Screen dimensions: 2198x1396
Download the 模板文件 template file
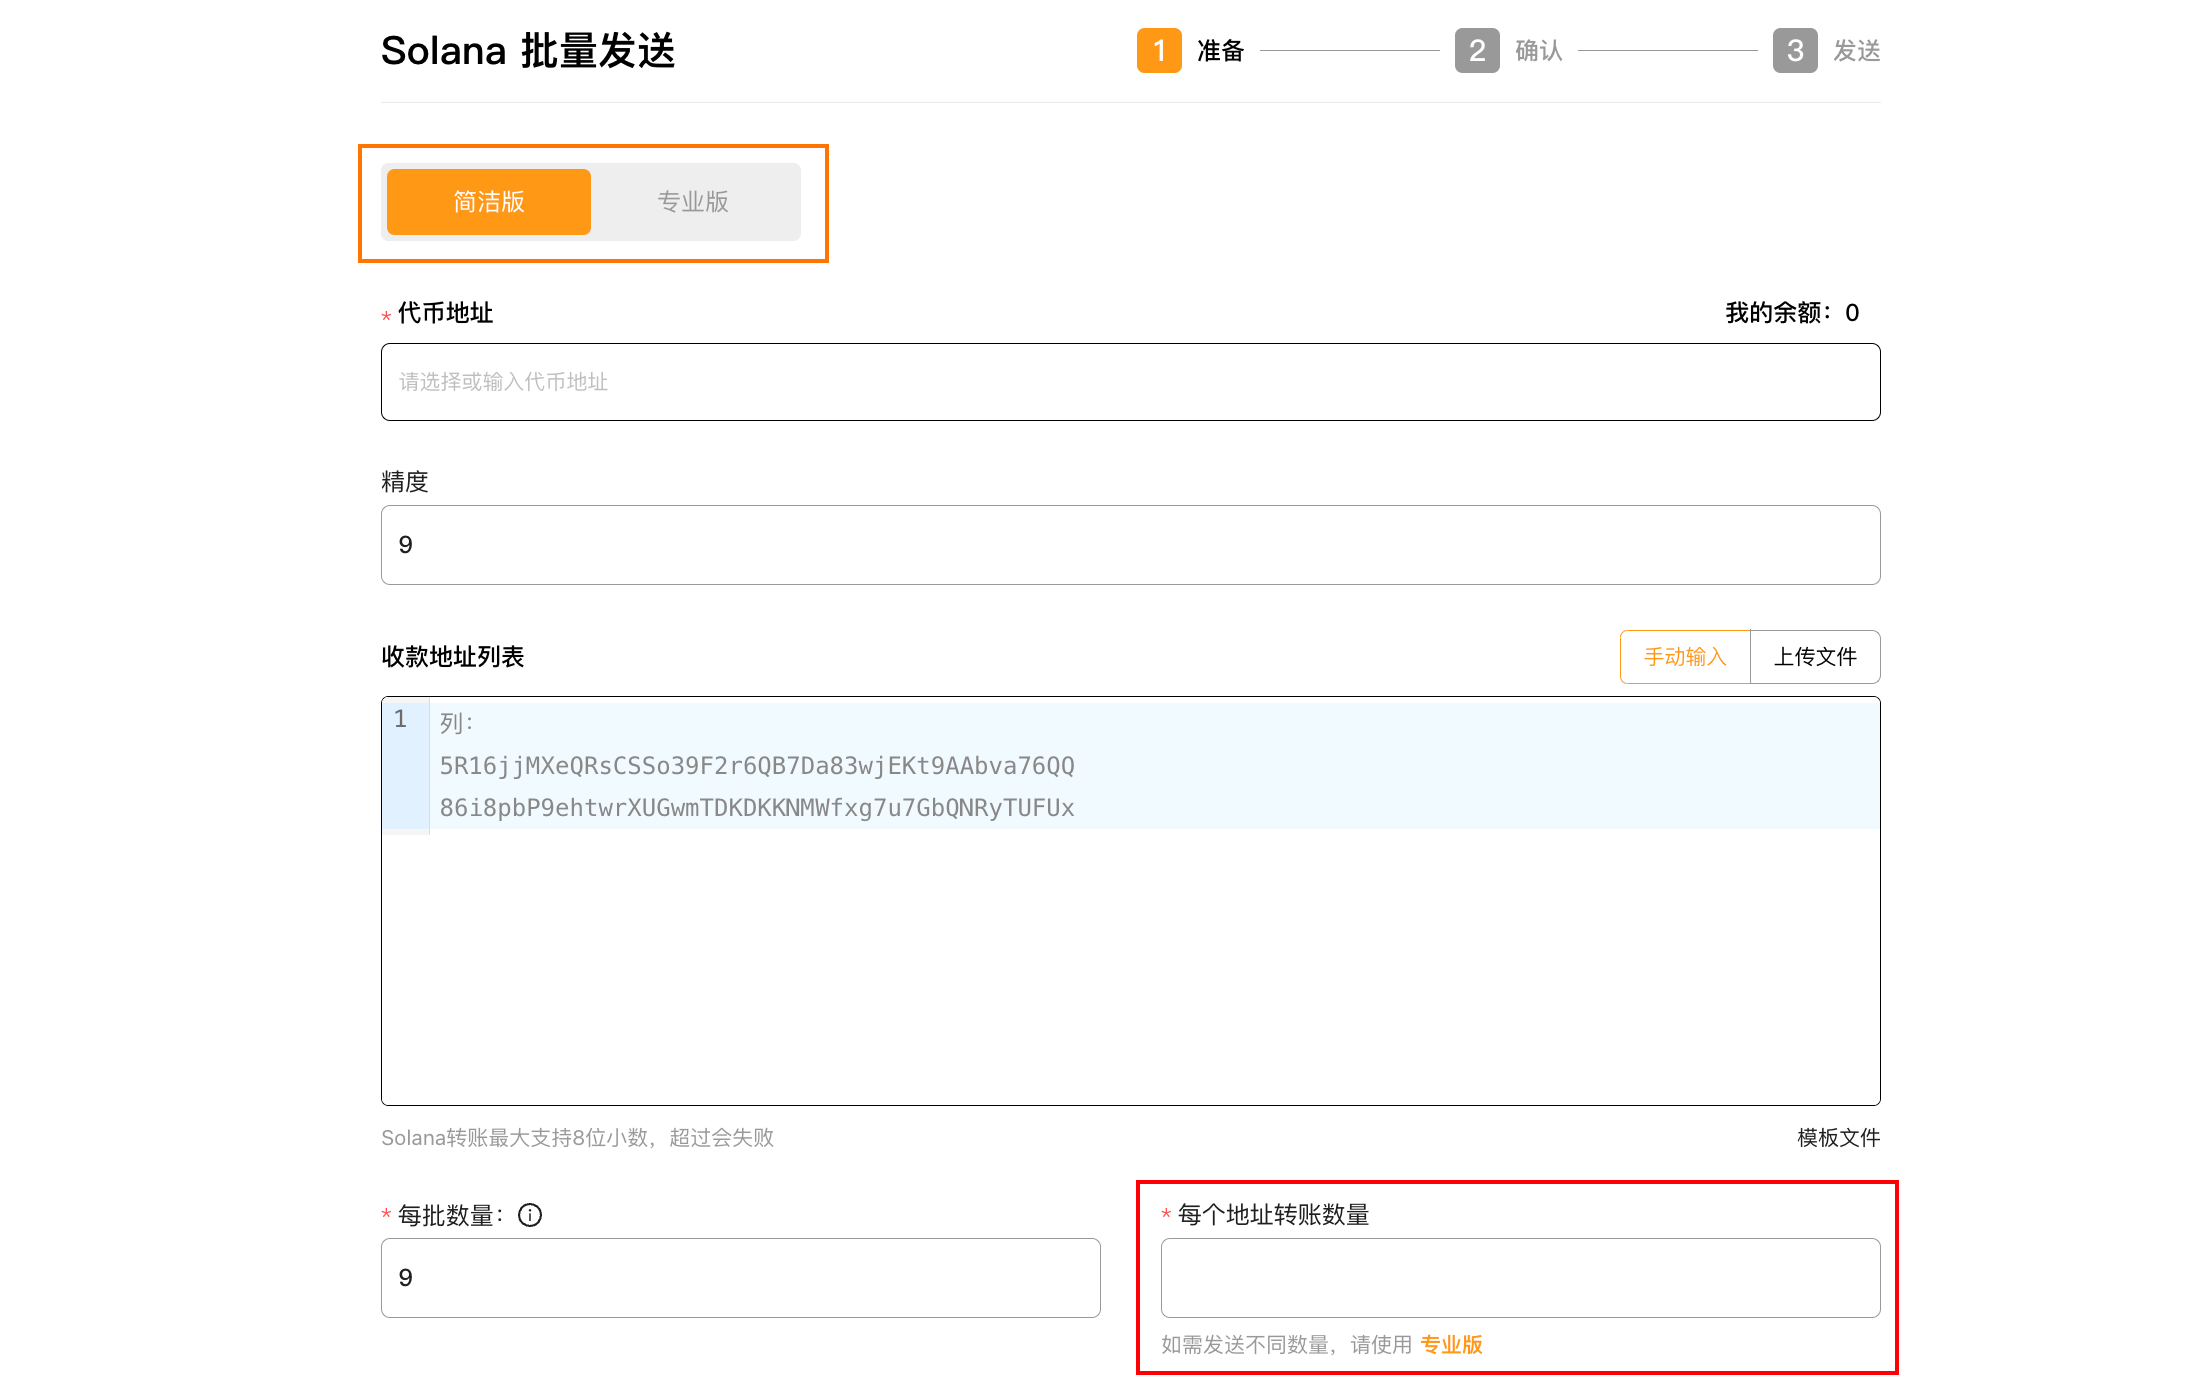[x=1838, y=1138]
